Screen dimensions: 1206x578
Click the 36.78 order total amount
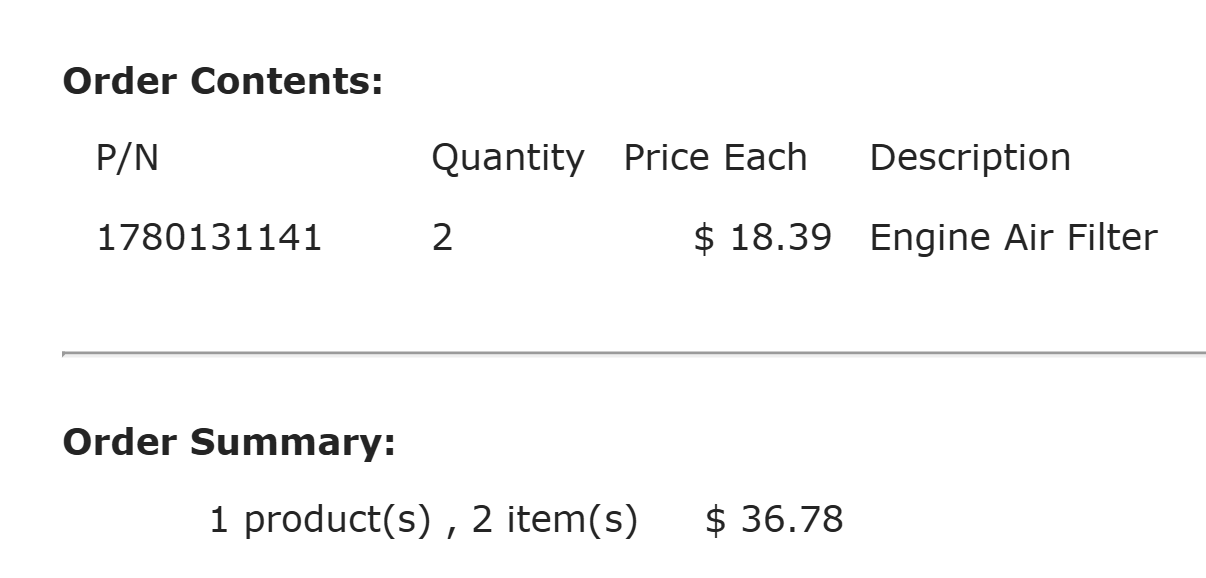click(792, 520)
